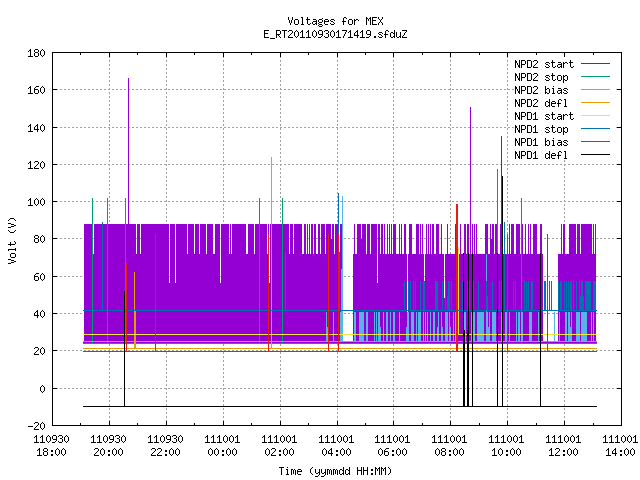Click the 180 y-axis tick value
This screenshot has height=480, width=640.
coord(36,53)
